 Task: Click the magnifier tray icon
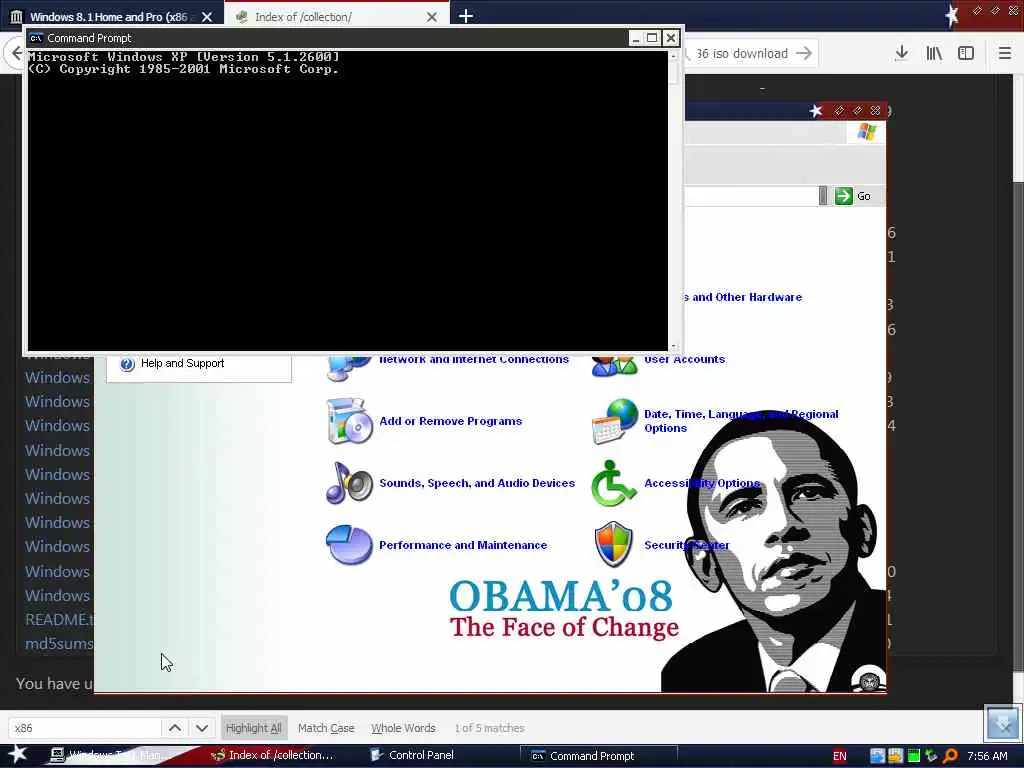click(x=950, y=756)
